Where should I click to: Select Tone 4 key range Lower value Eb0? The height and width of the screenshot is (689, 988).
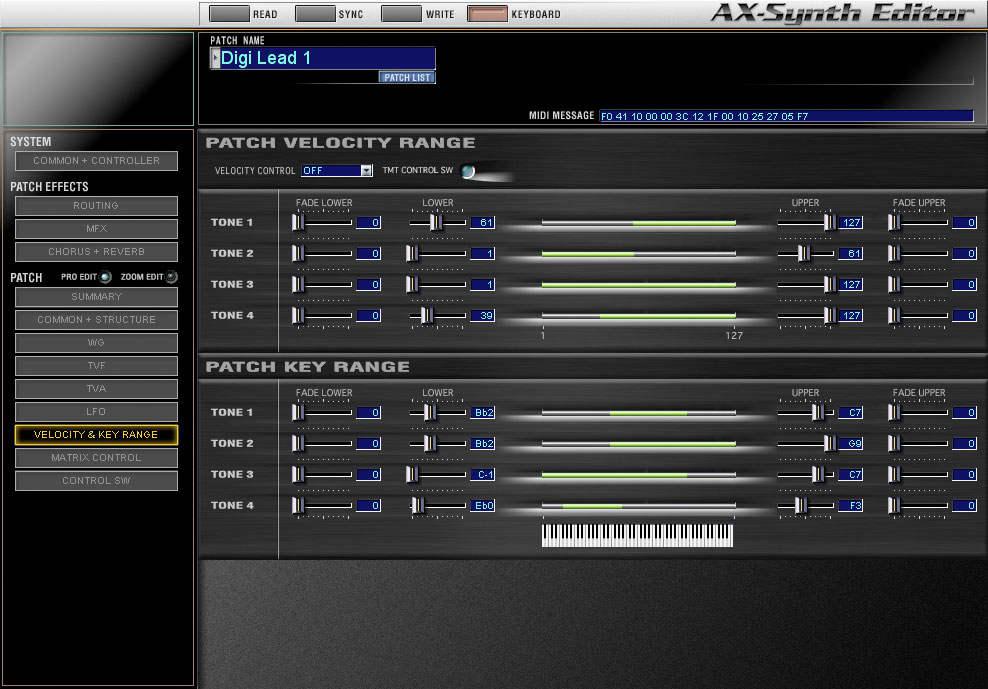tap(483, 505)
